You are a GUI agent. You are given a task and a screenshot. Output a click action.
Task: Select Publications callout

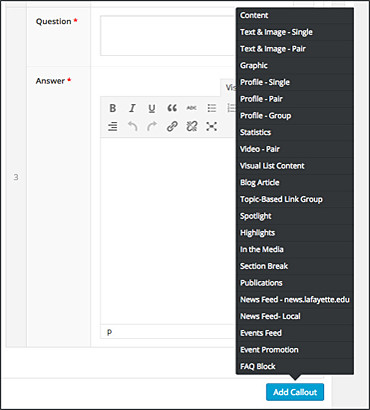click(295, 283)
